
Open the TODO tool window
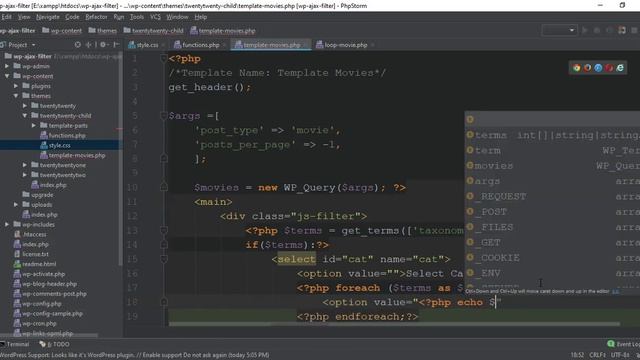(55, 344)
